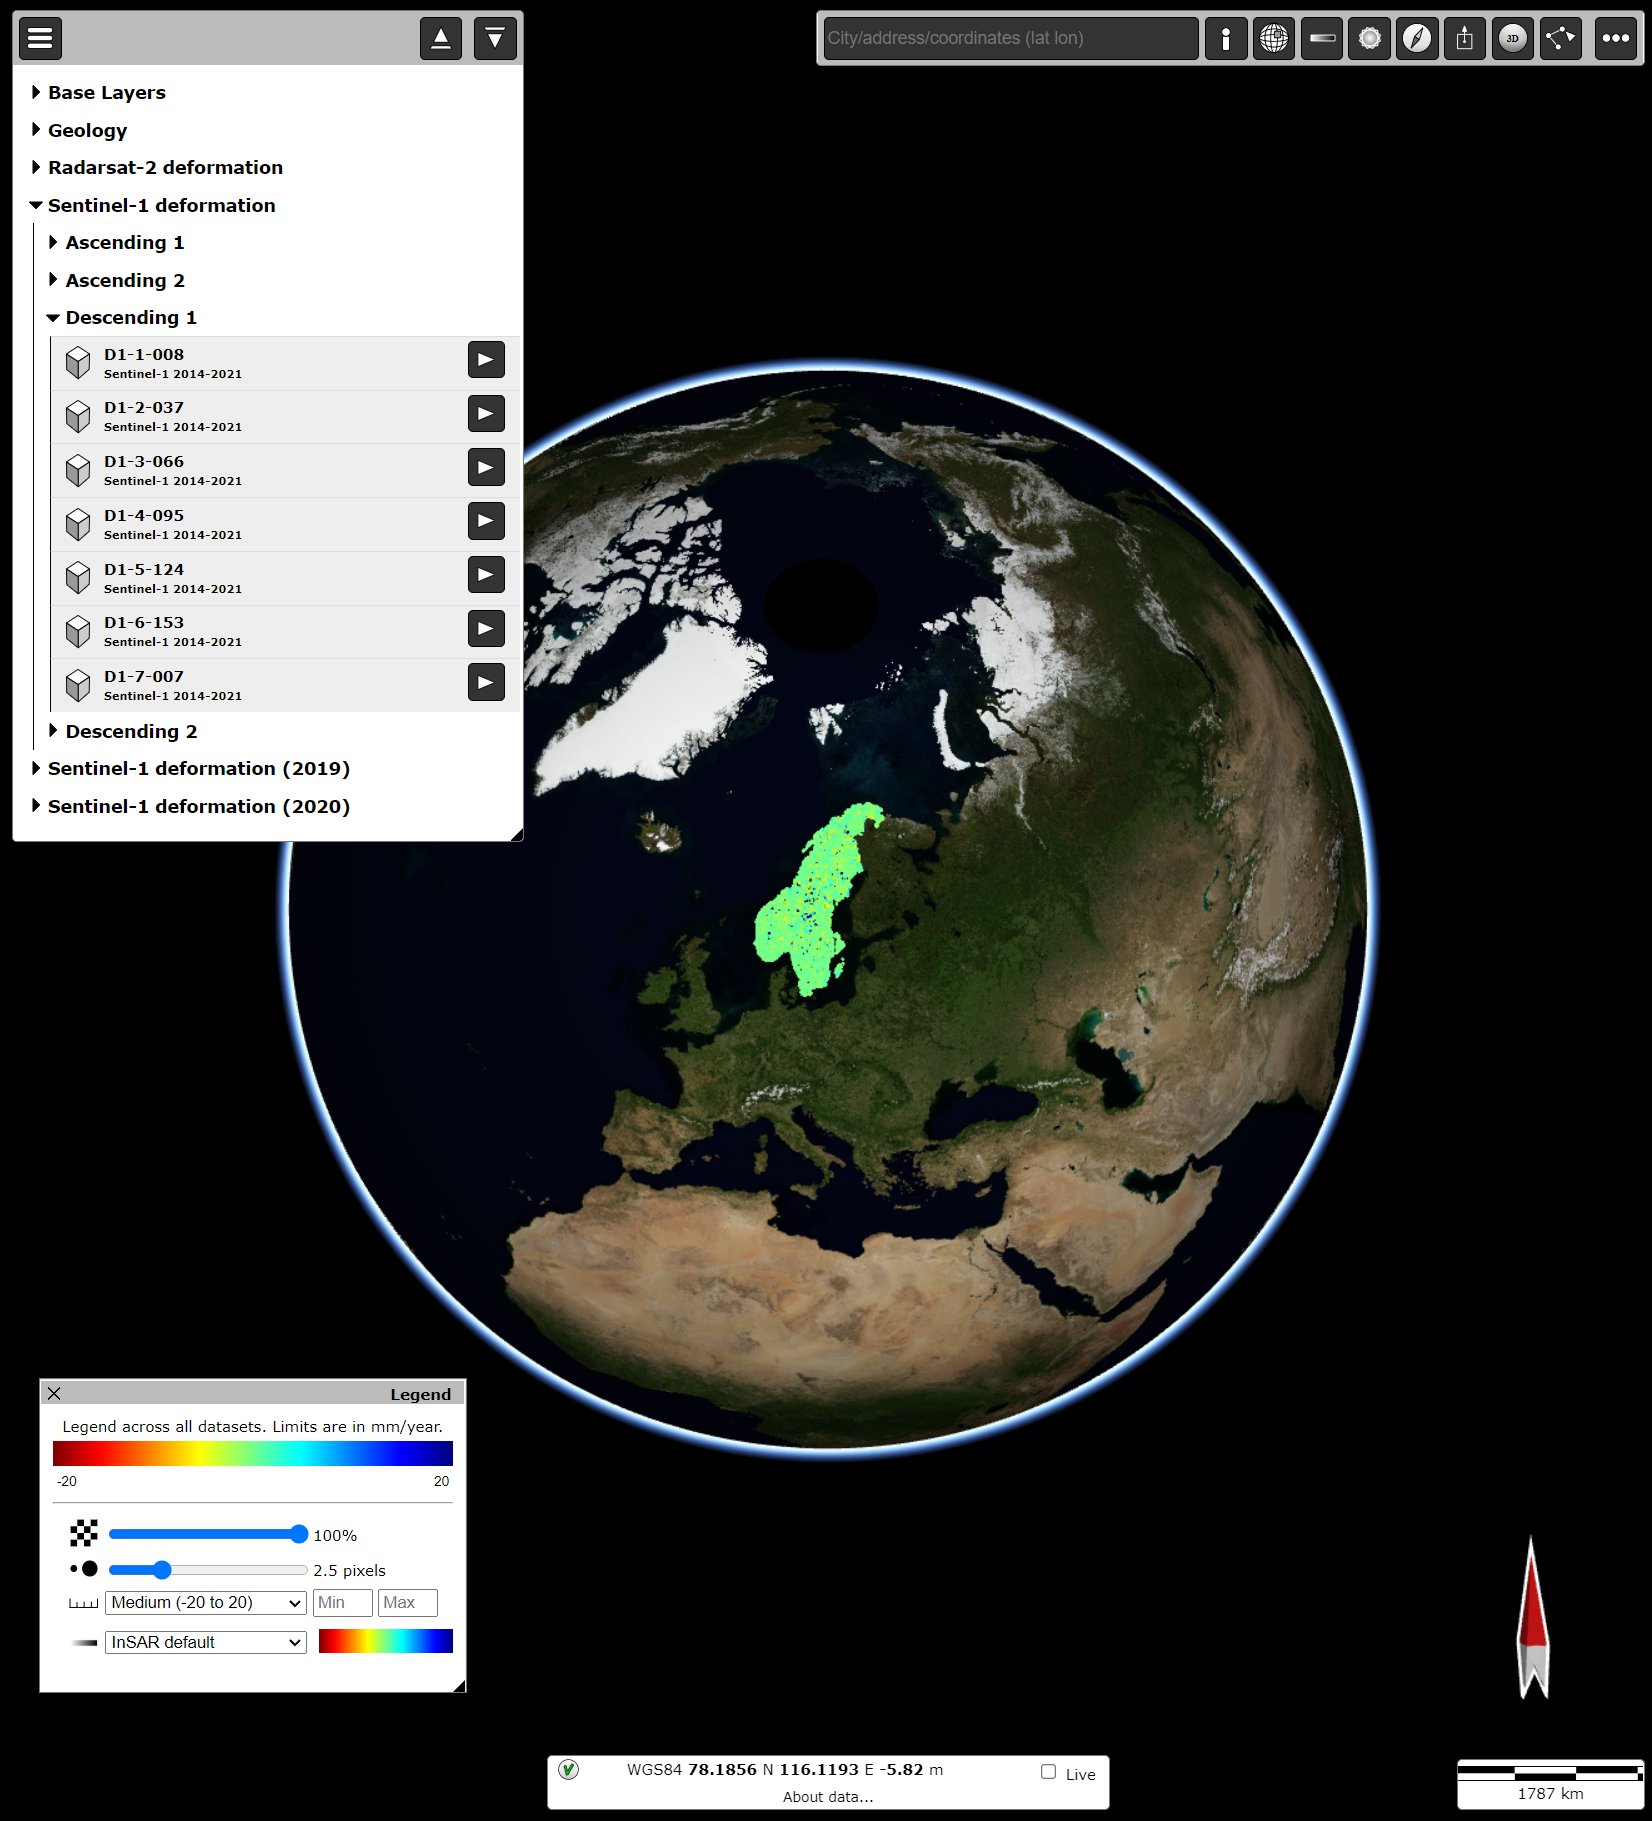
Task: Open the InSAR default colormap dropdown
Action: click(x=205, y=1642)
